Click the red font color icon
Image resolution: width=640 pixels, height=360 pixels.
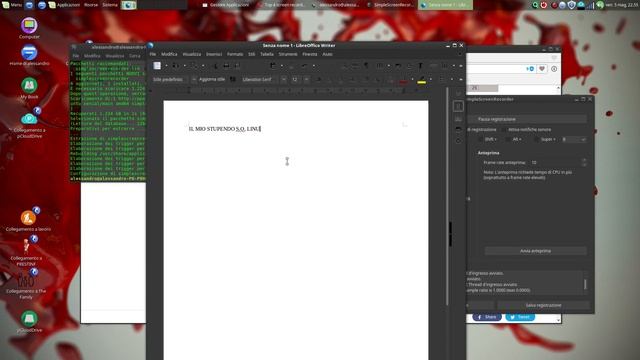point(403,80)
